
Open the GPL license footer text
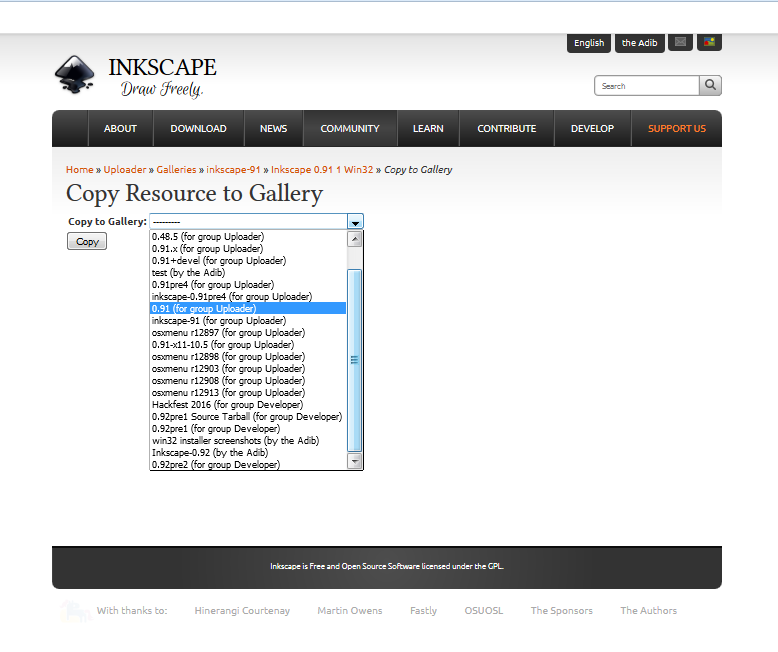pyautogui.click(x=387, y=566)
